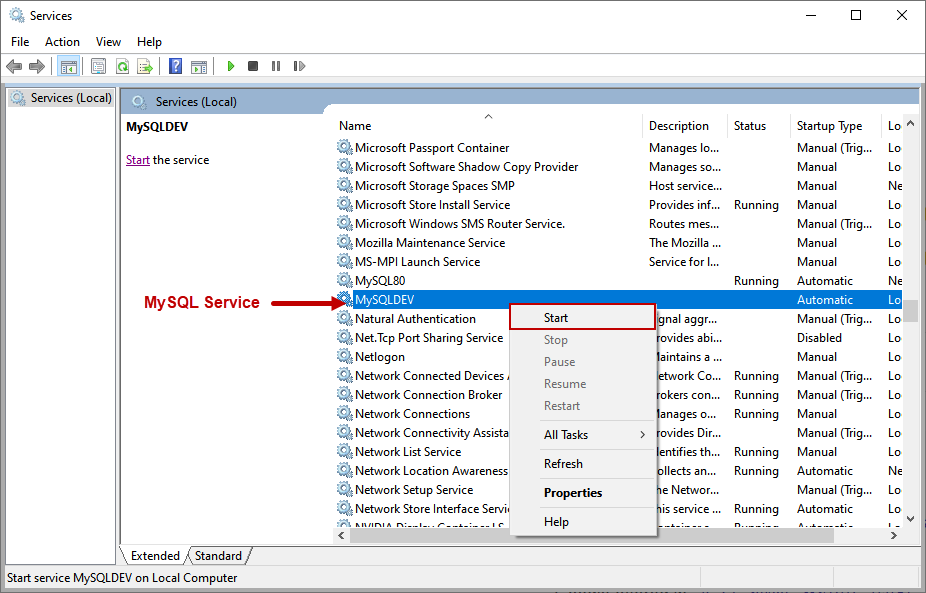The image size is (926, 593).
Task: Sort by the Description column header
Action: pos(685,126)
